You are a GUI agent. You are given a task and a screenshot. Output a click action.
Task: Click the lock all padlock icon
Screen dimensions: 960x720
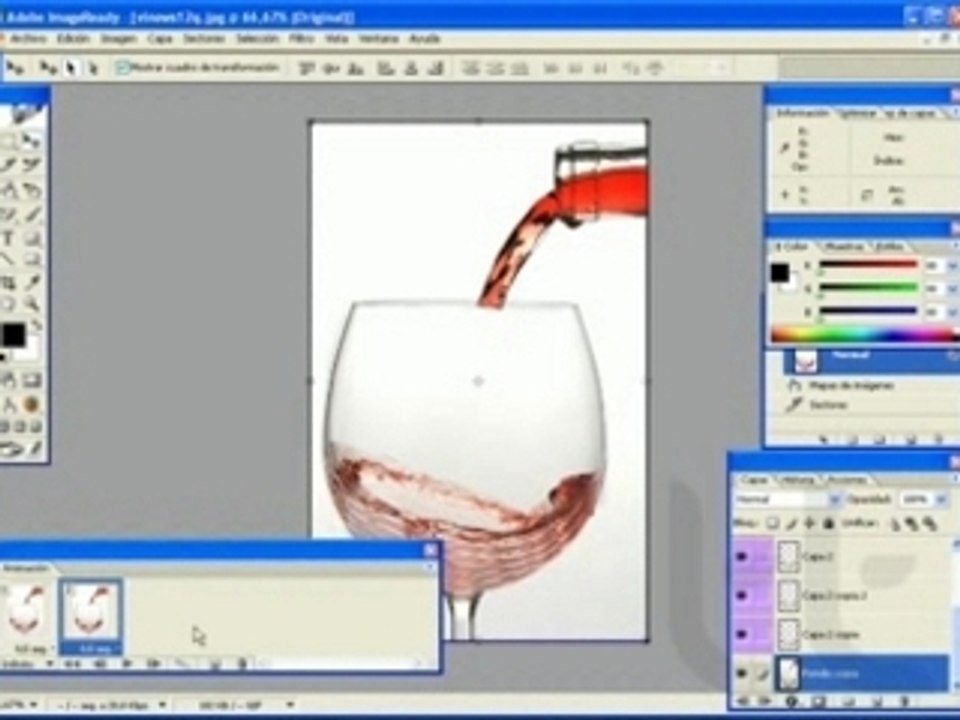coord(829,523)
